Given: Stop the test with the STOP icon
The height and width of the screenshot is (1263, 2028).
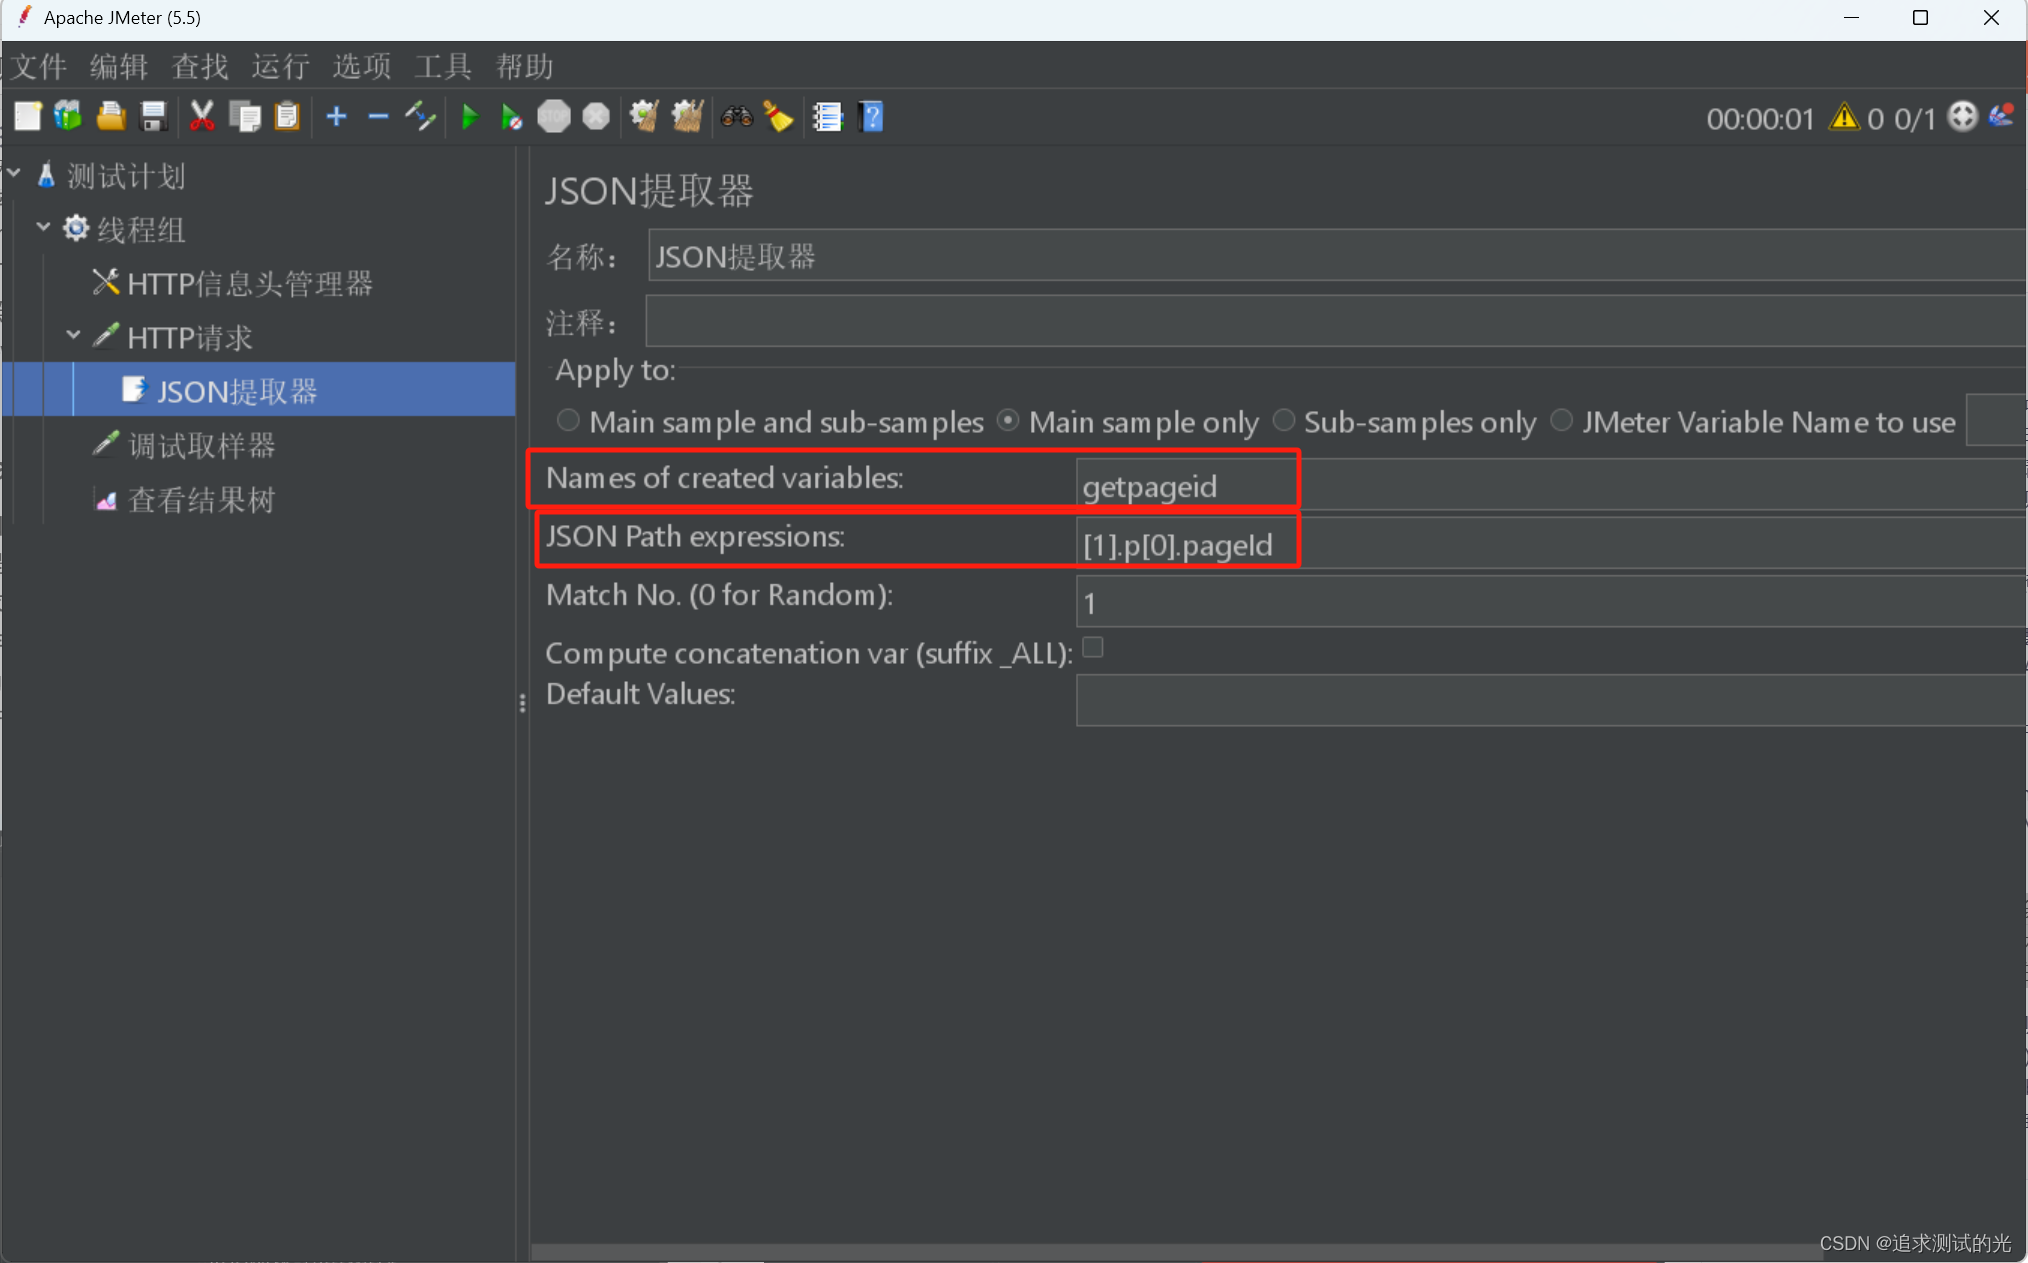Looking at the screenshot, I should click(554, 117).
